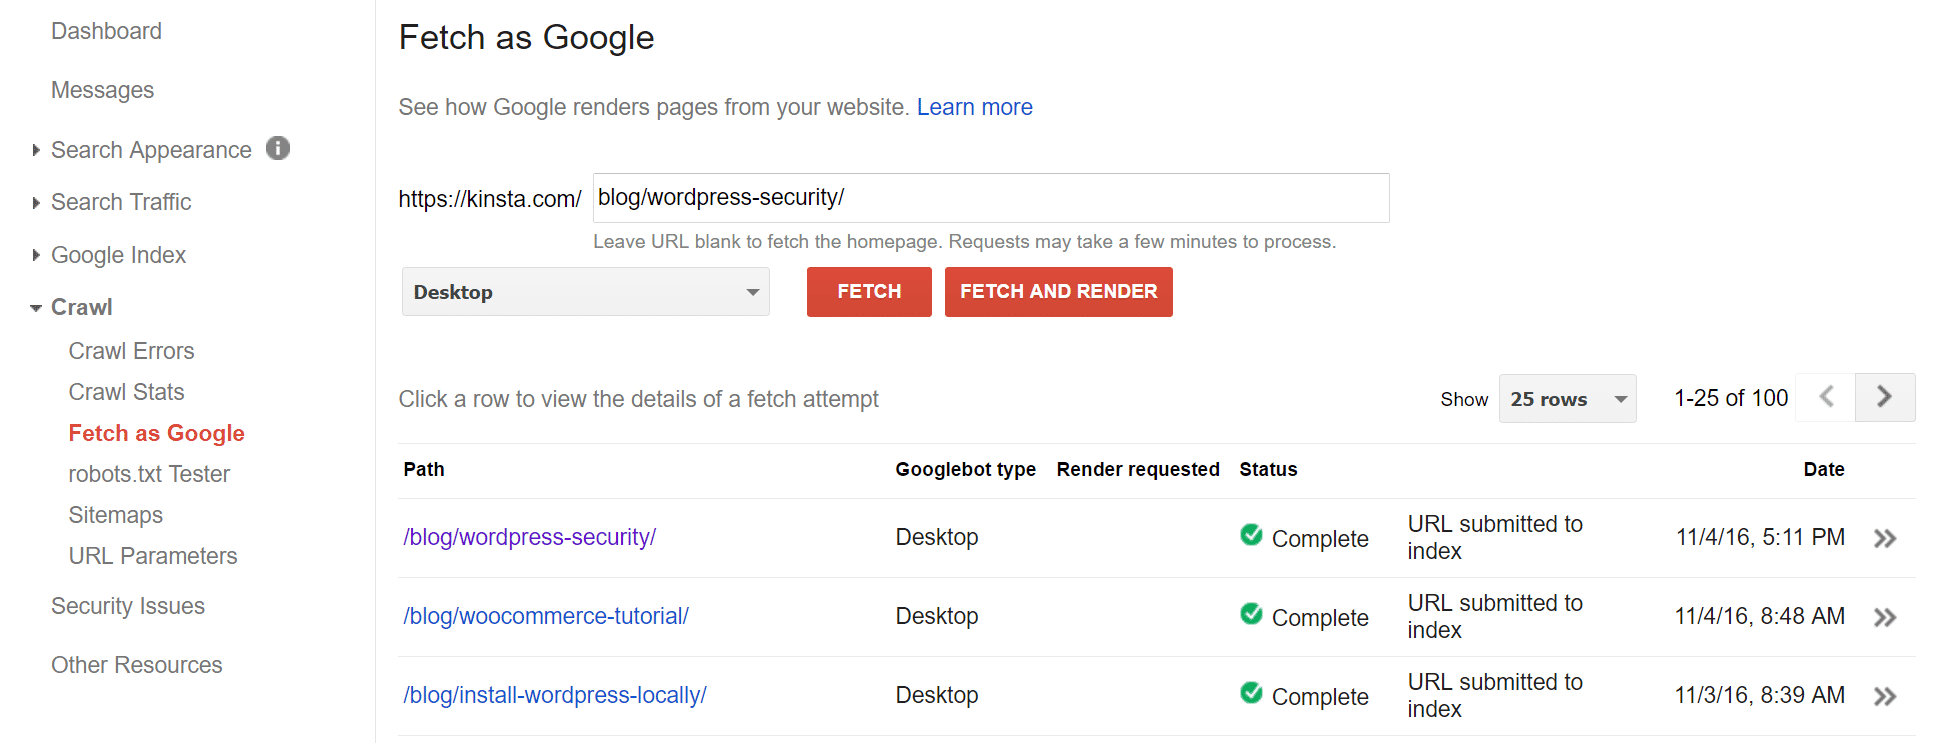Click the info icon beside Search Appearance

coord(278,149)
